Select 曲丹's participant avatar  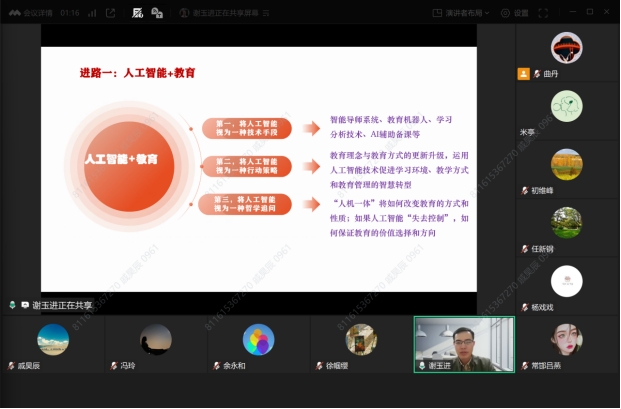coord(567,47)
